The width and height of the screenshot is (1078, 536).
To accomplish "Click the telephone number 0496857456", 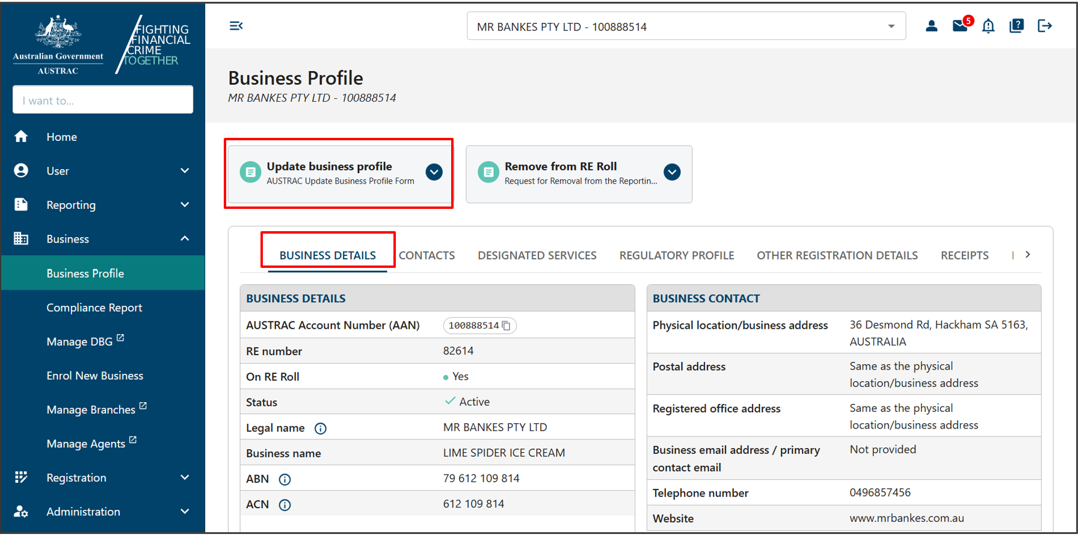I will [x=880, y=493].
